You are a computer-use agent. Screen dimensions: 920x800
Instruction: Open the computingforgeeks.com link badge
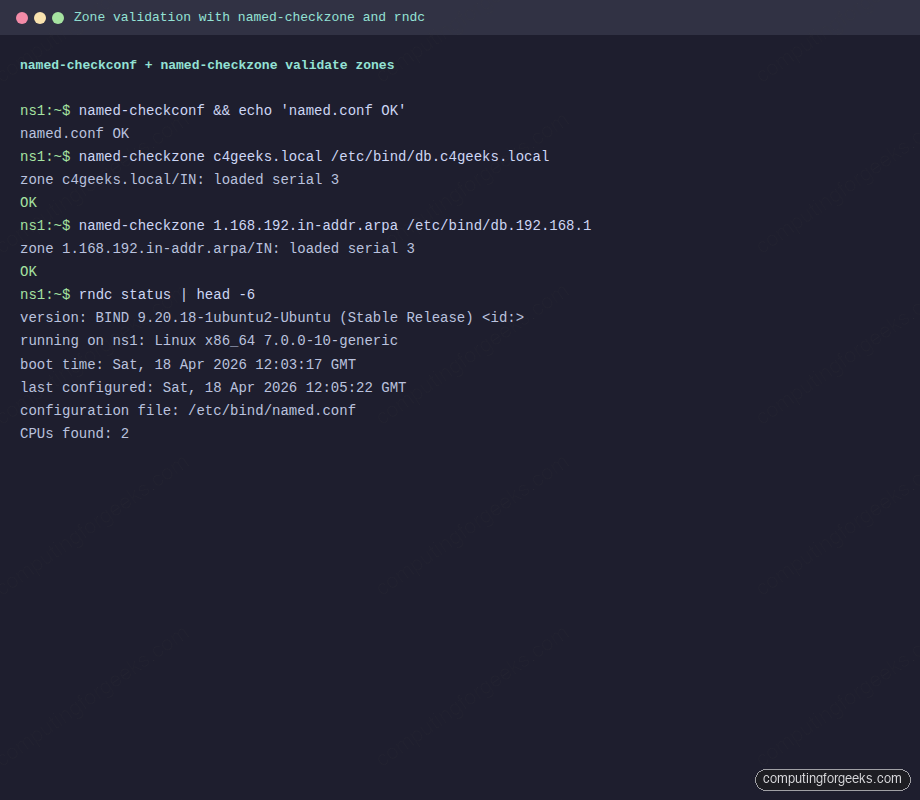[832, 779]
